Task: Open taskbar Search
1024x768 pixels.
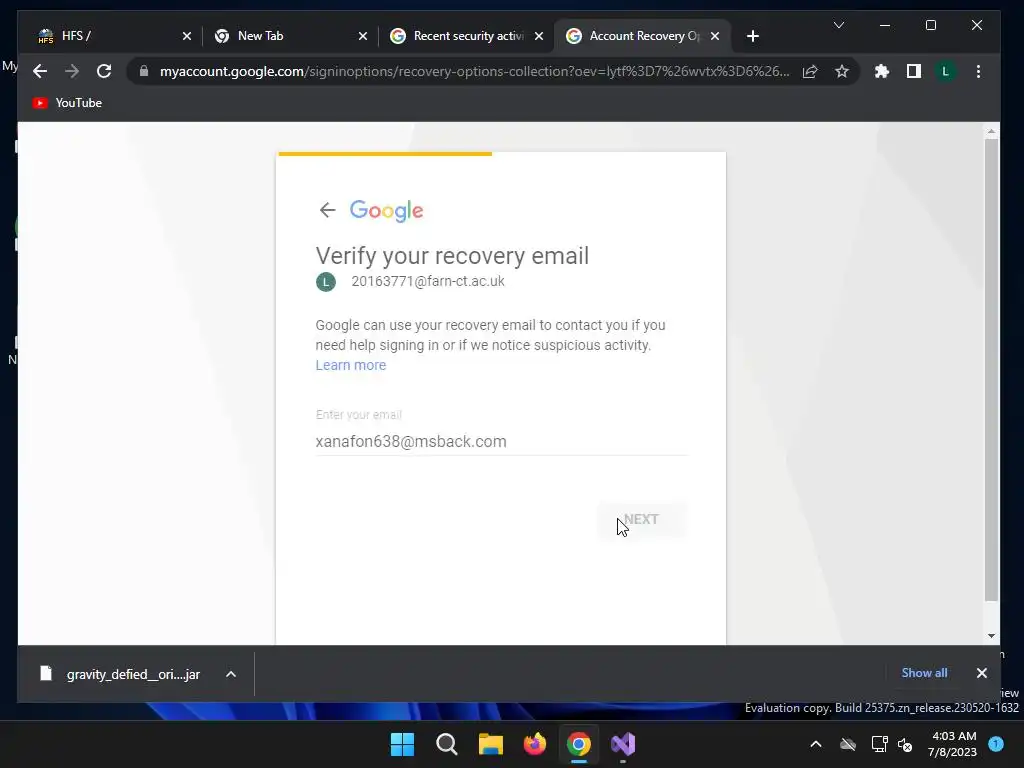Action: tap(447, 744)
